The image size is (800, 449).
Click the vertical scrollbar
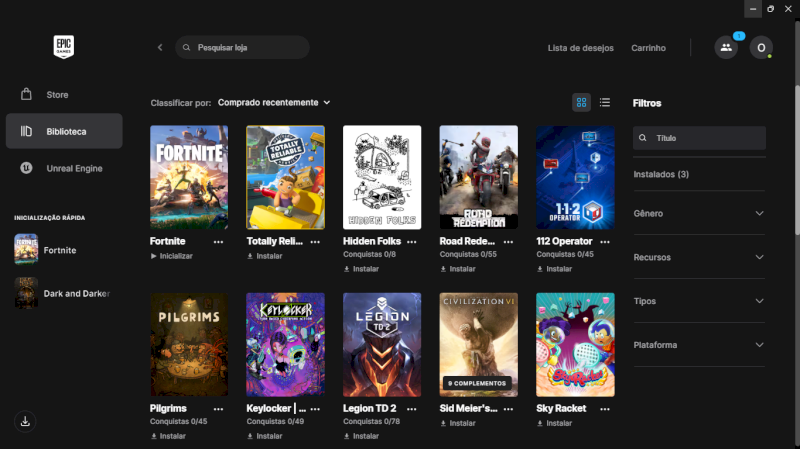click(797, 161)
